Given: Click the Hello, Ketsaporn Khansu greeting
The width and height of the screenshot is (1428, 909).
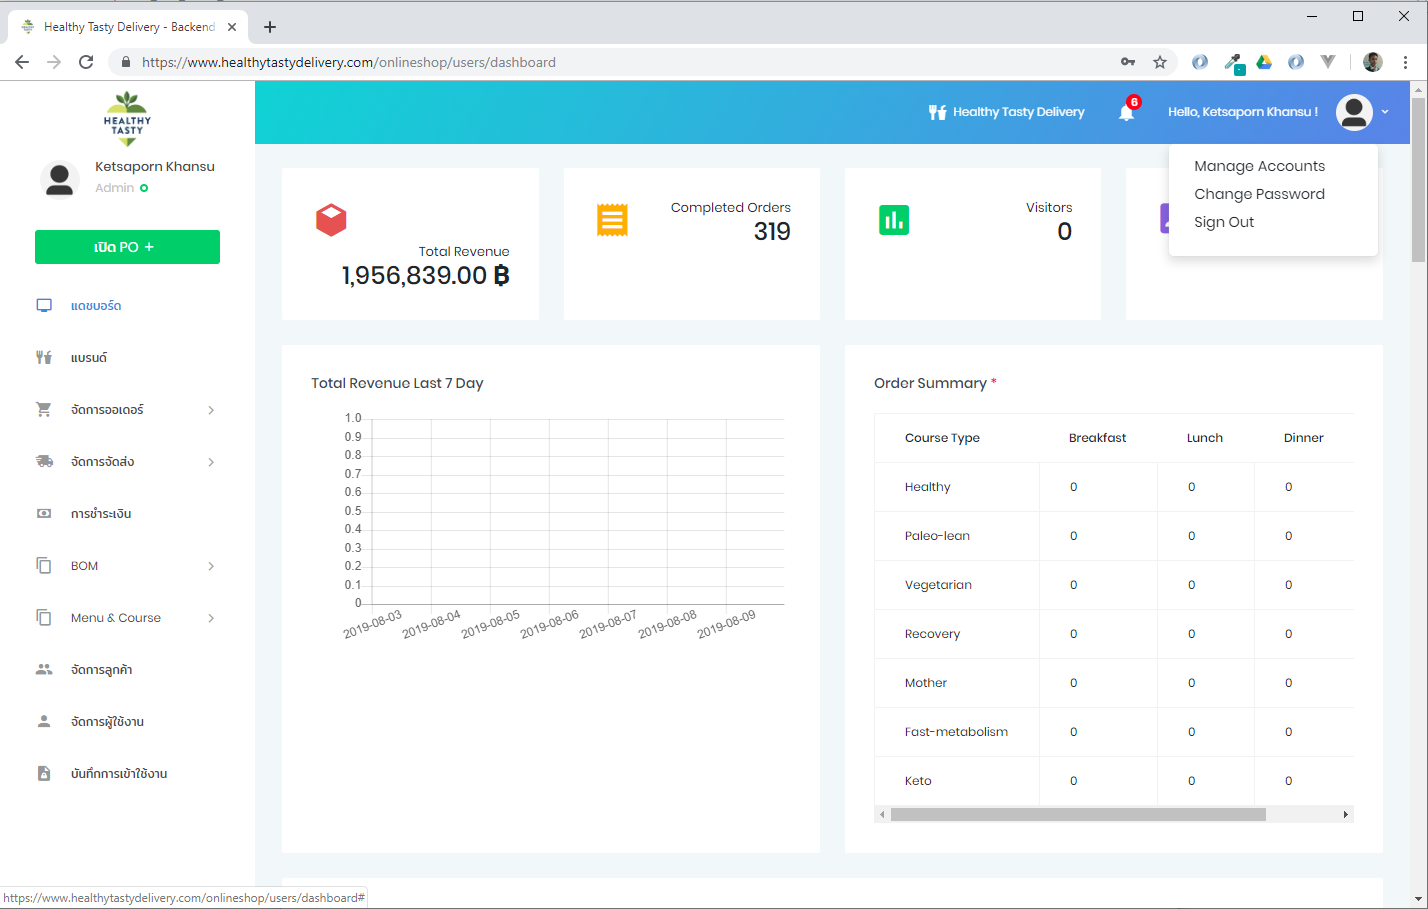Looking at the screenshot, I should coord(1243,112).
